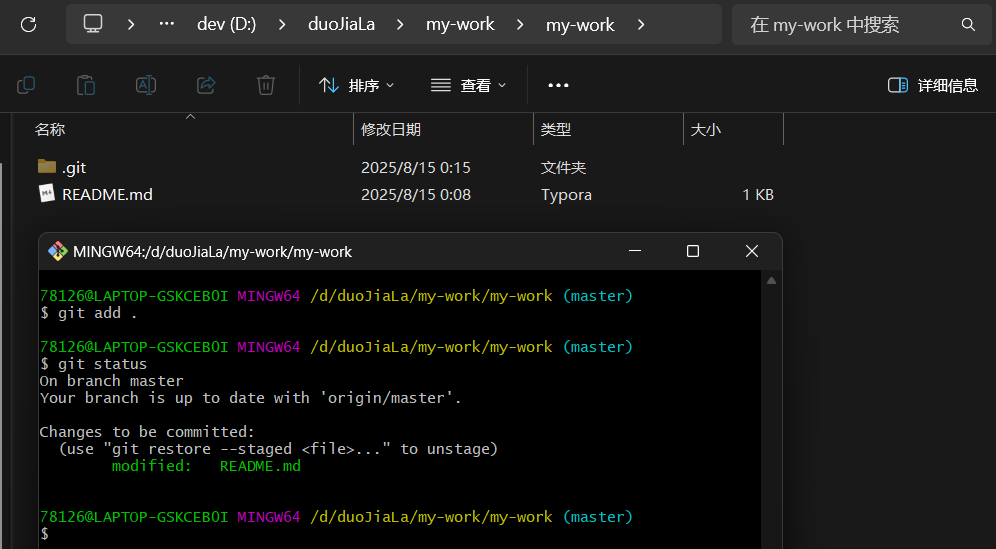Open the 查看 view dropdown
Screen dimensions: 996x549
pos(468,85)
